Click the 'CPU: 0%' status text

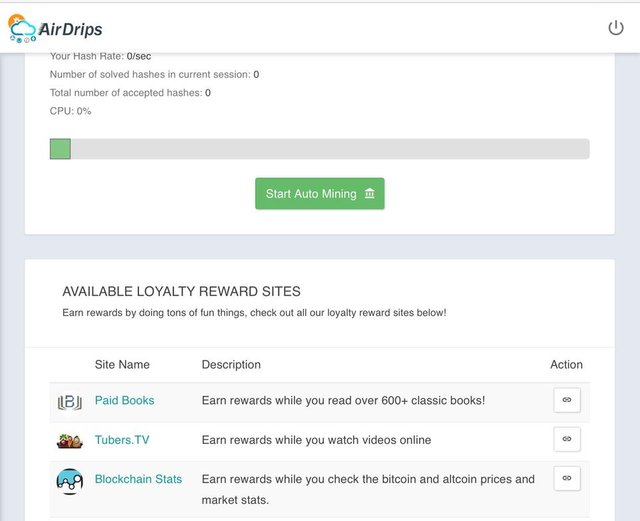(70, 111)
